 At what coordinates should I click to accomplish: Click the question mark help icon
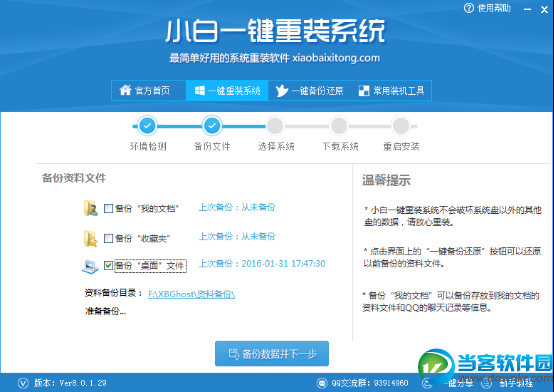coord(468,8)
